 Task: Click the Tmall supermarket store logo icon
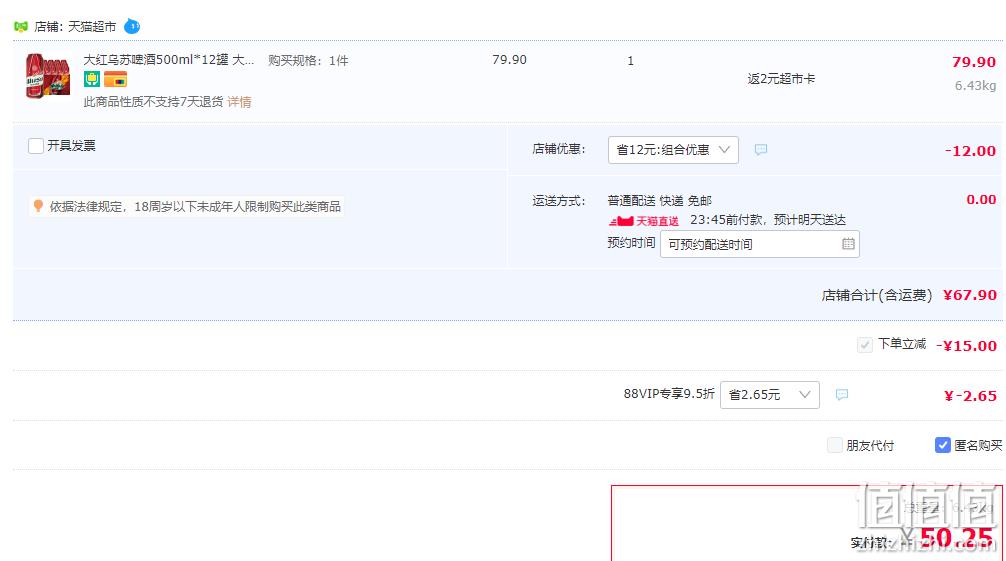coord(21,26)
